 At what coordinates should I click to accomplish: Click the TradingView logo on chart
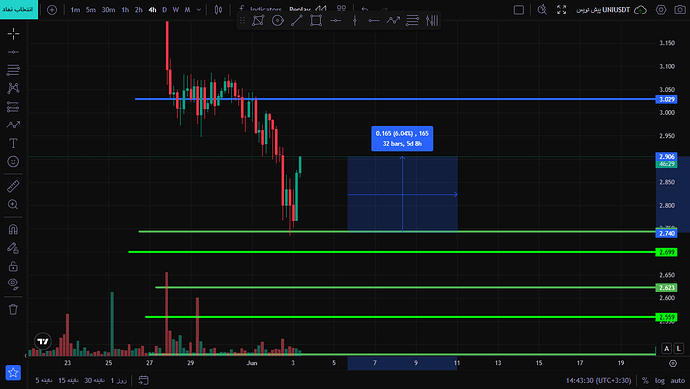click(x=43, y=341)
